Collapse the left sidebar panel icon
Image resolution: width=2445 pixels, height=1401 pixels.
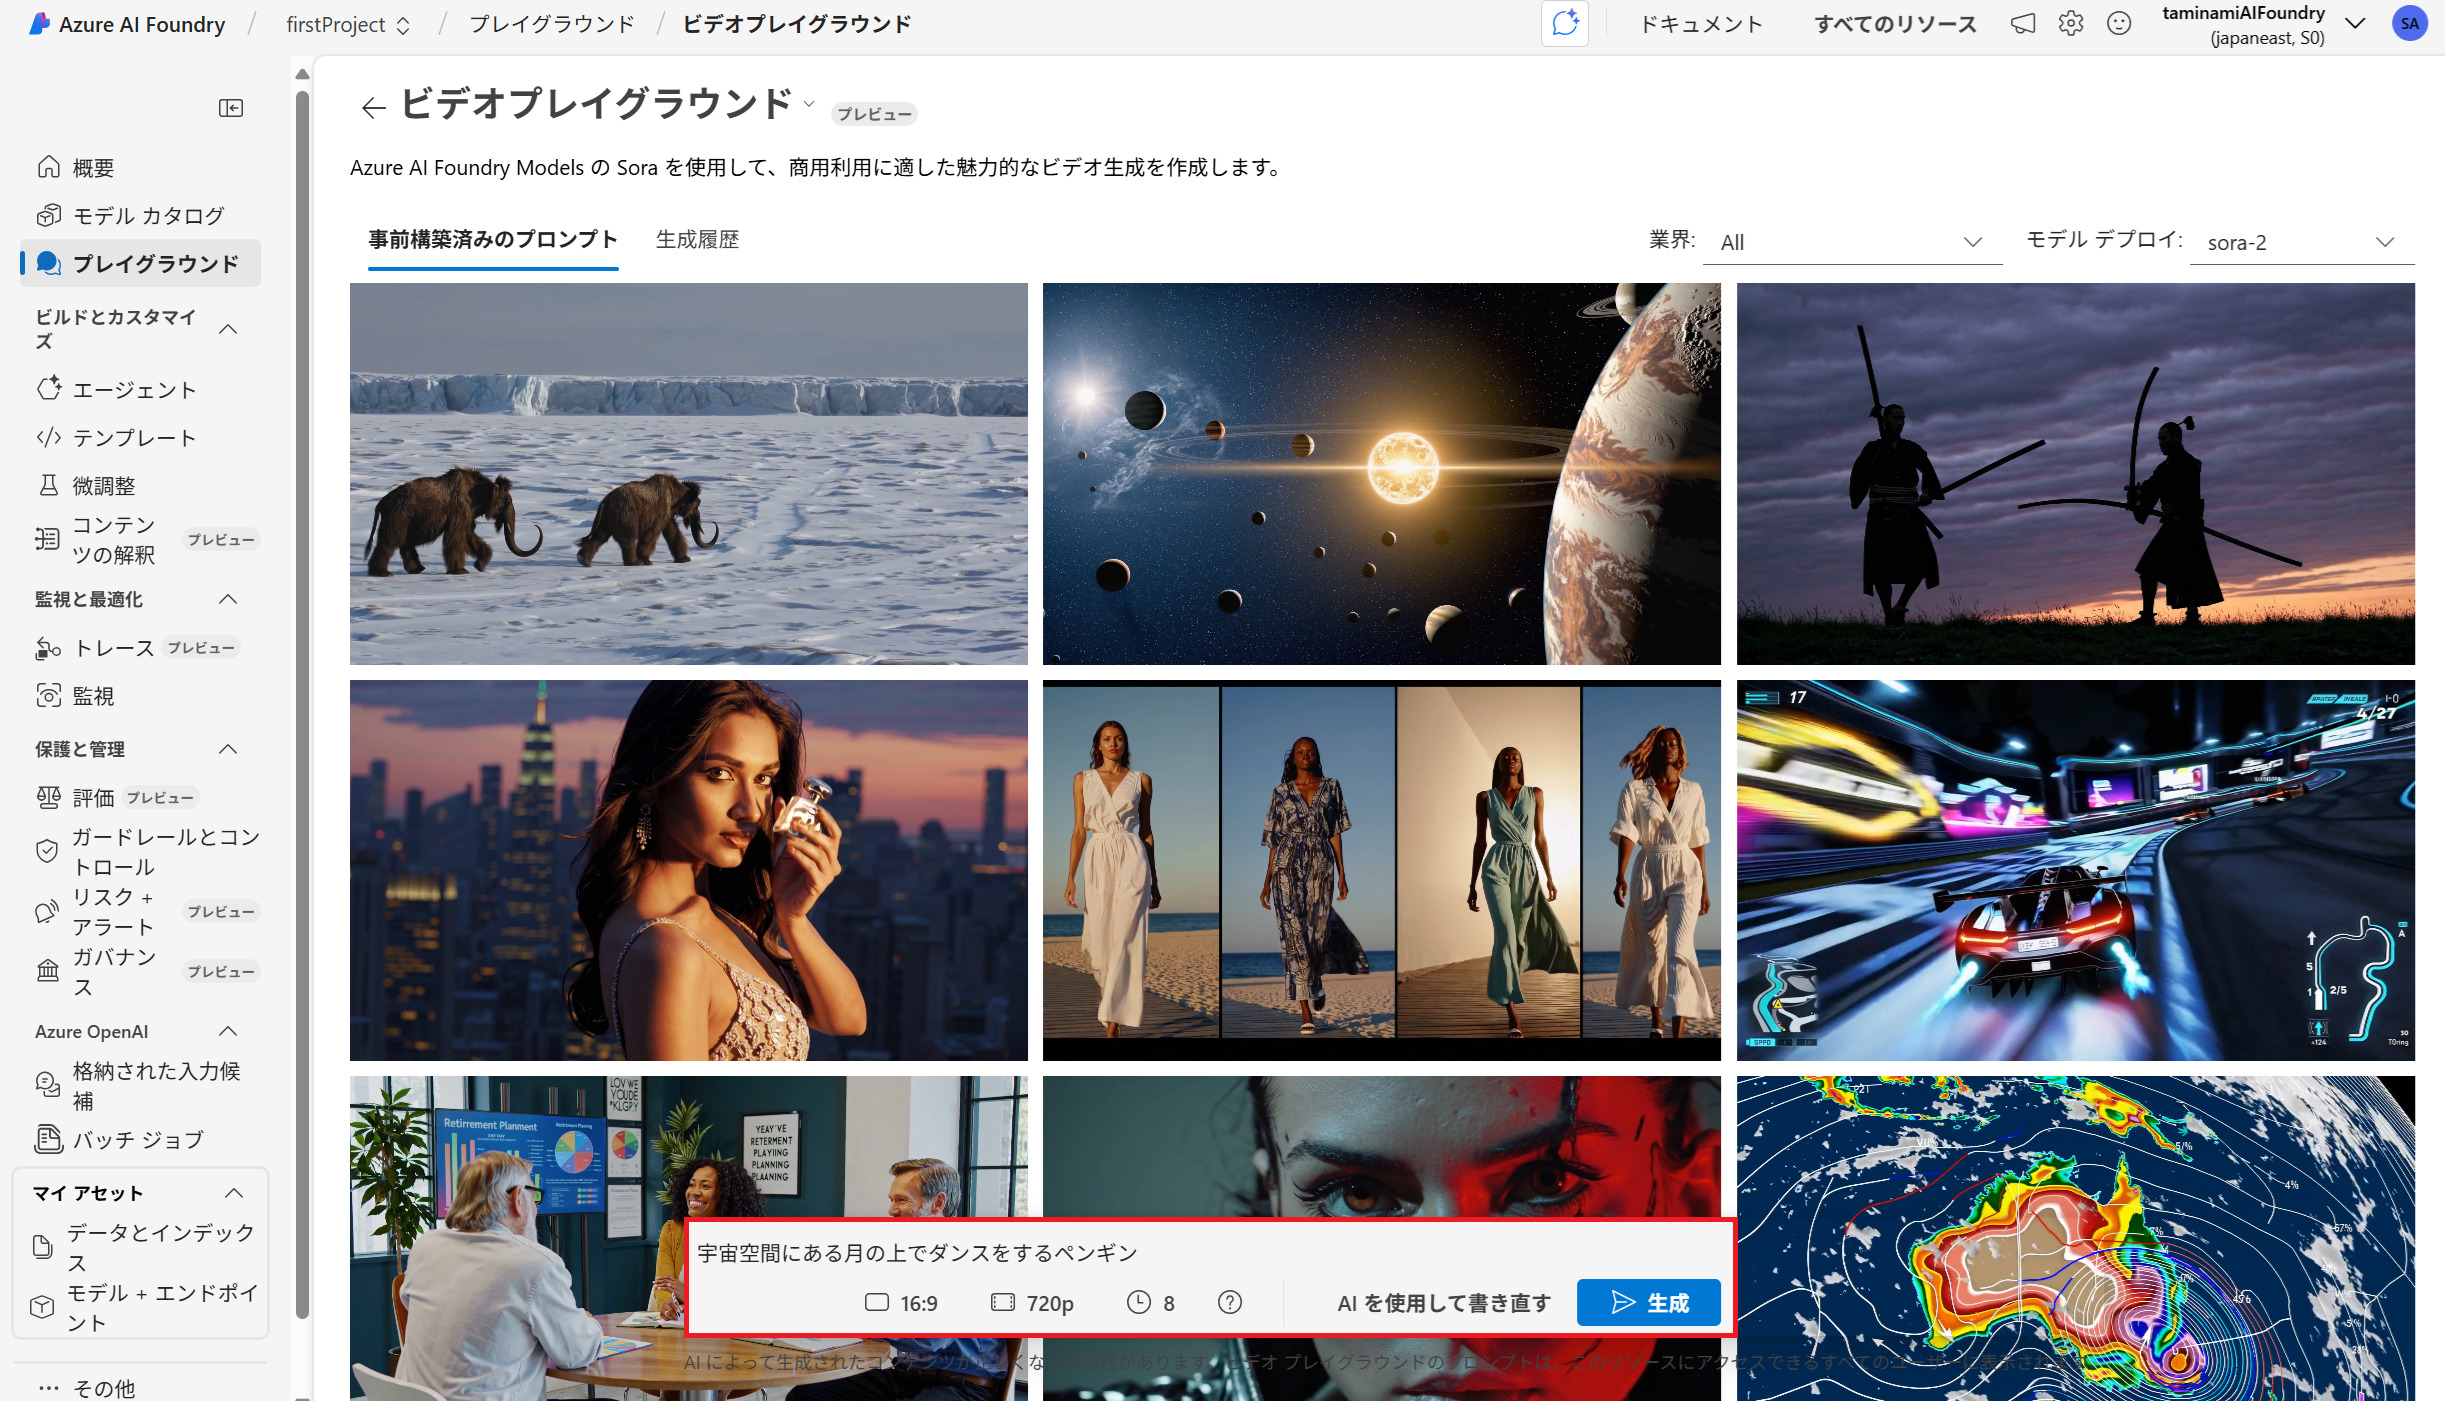pos(231,108)
